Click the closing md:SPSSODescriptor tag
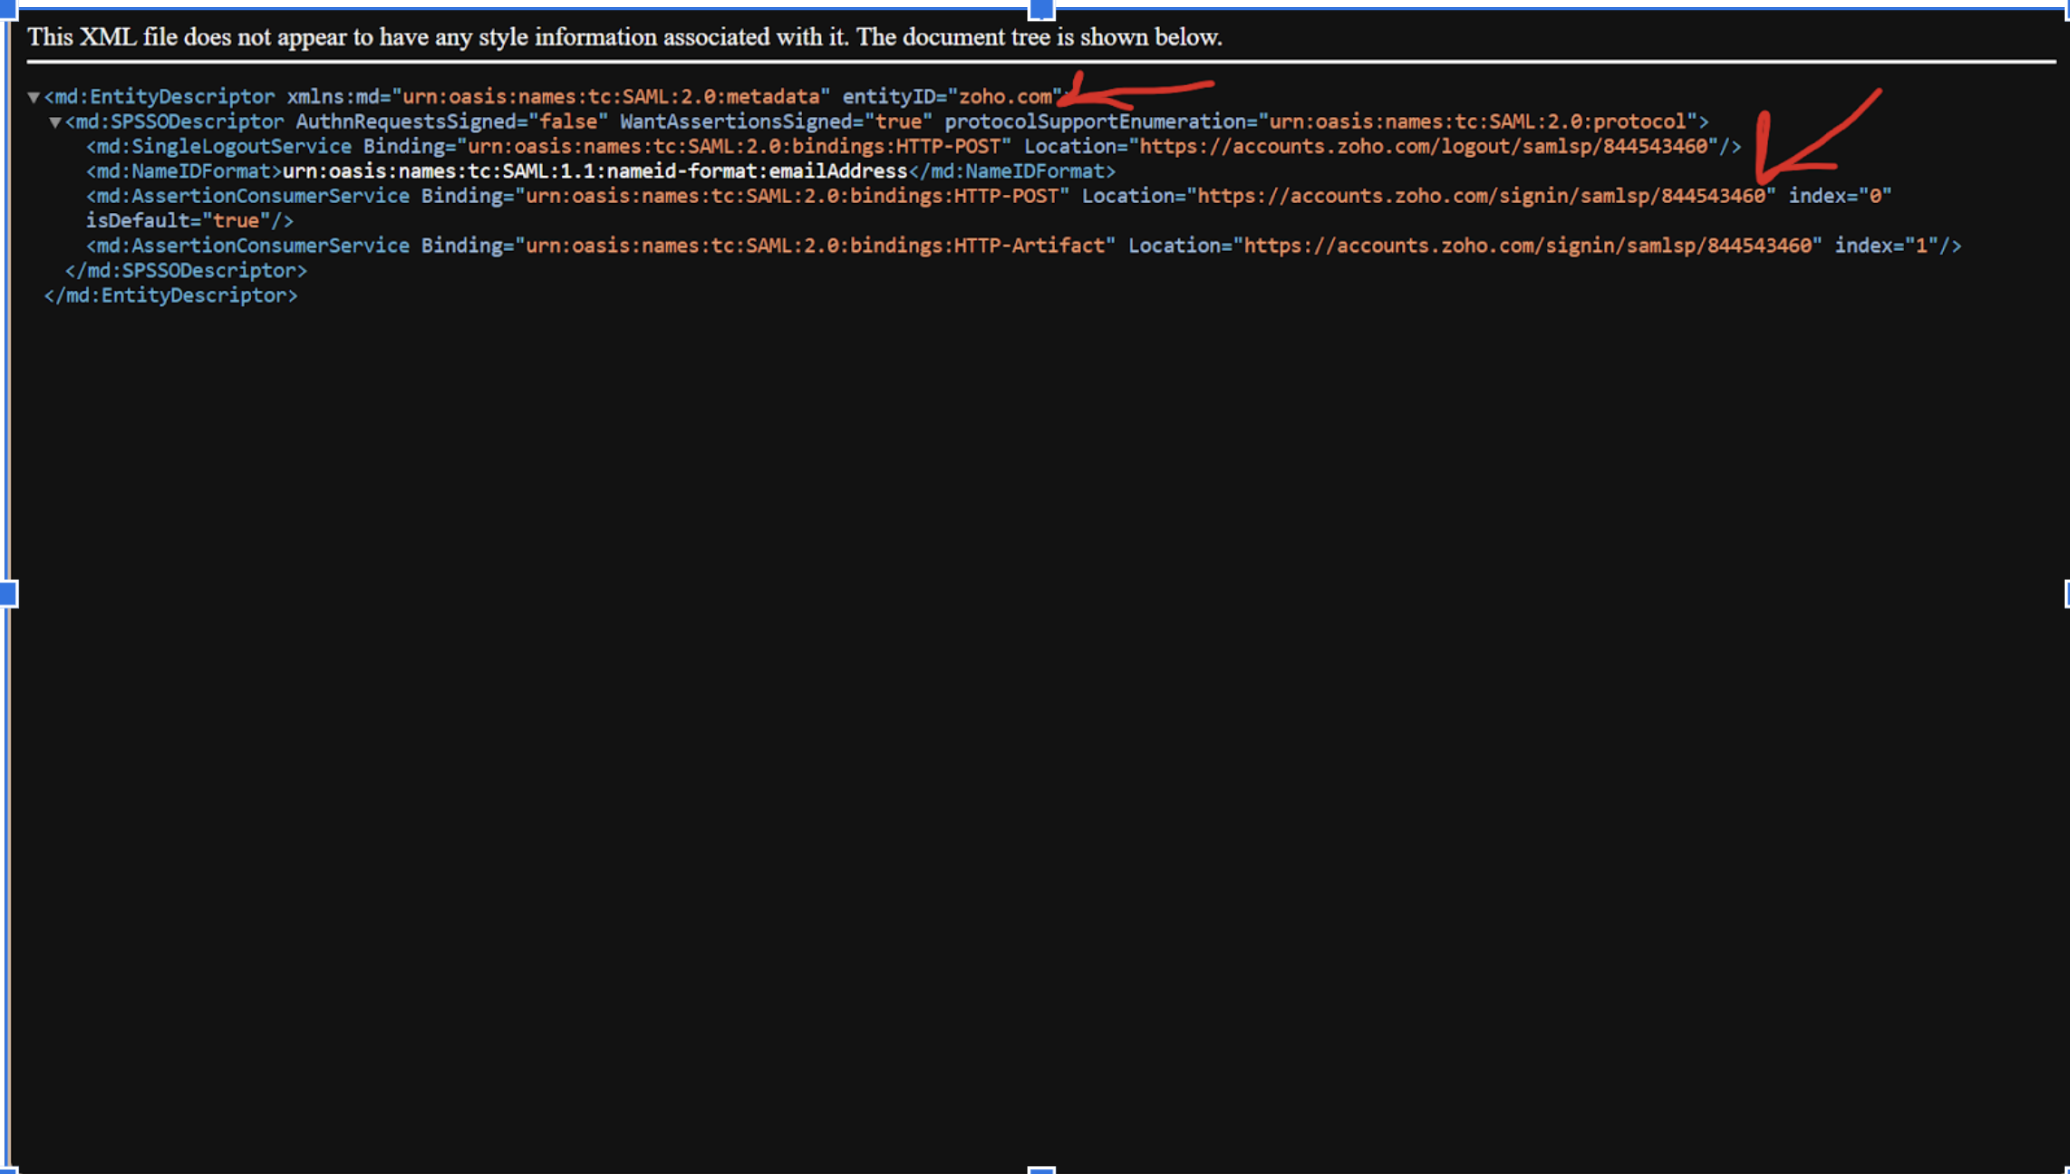The width and height of the screenshot is (2070, 1174). 186,271
